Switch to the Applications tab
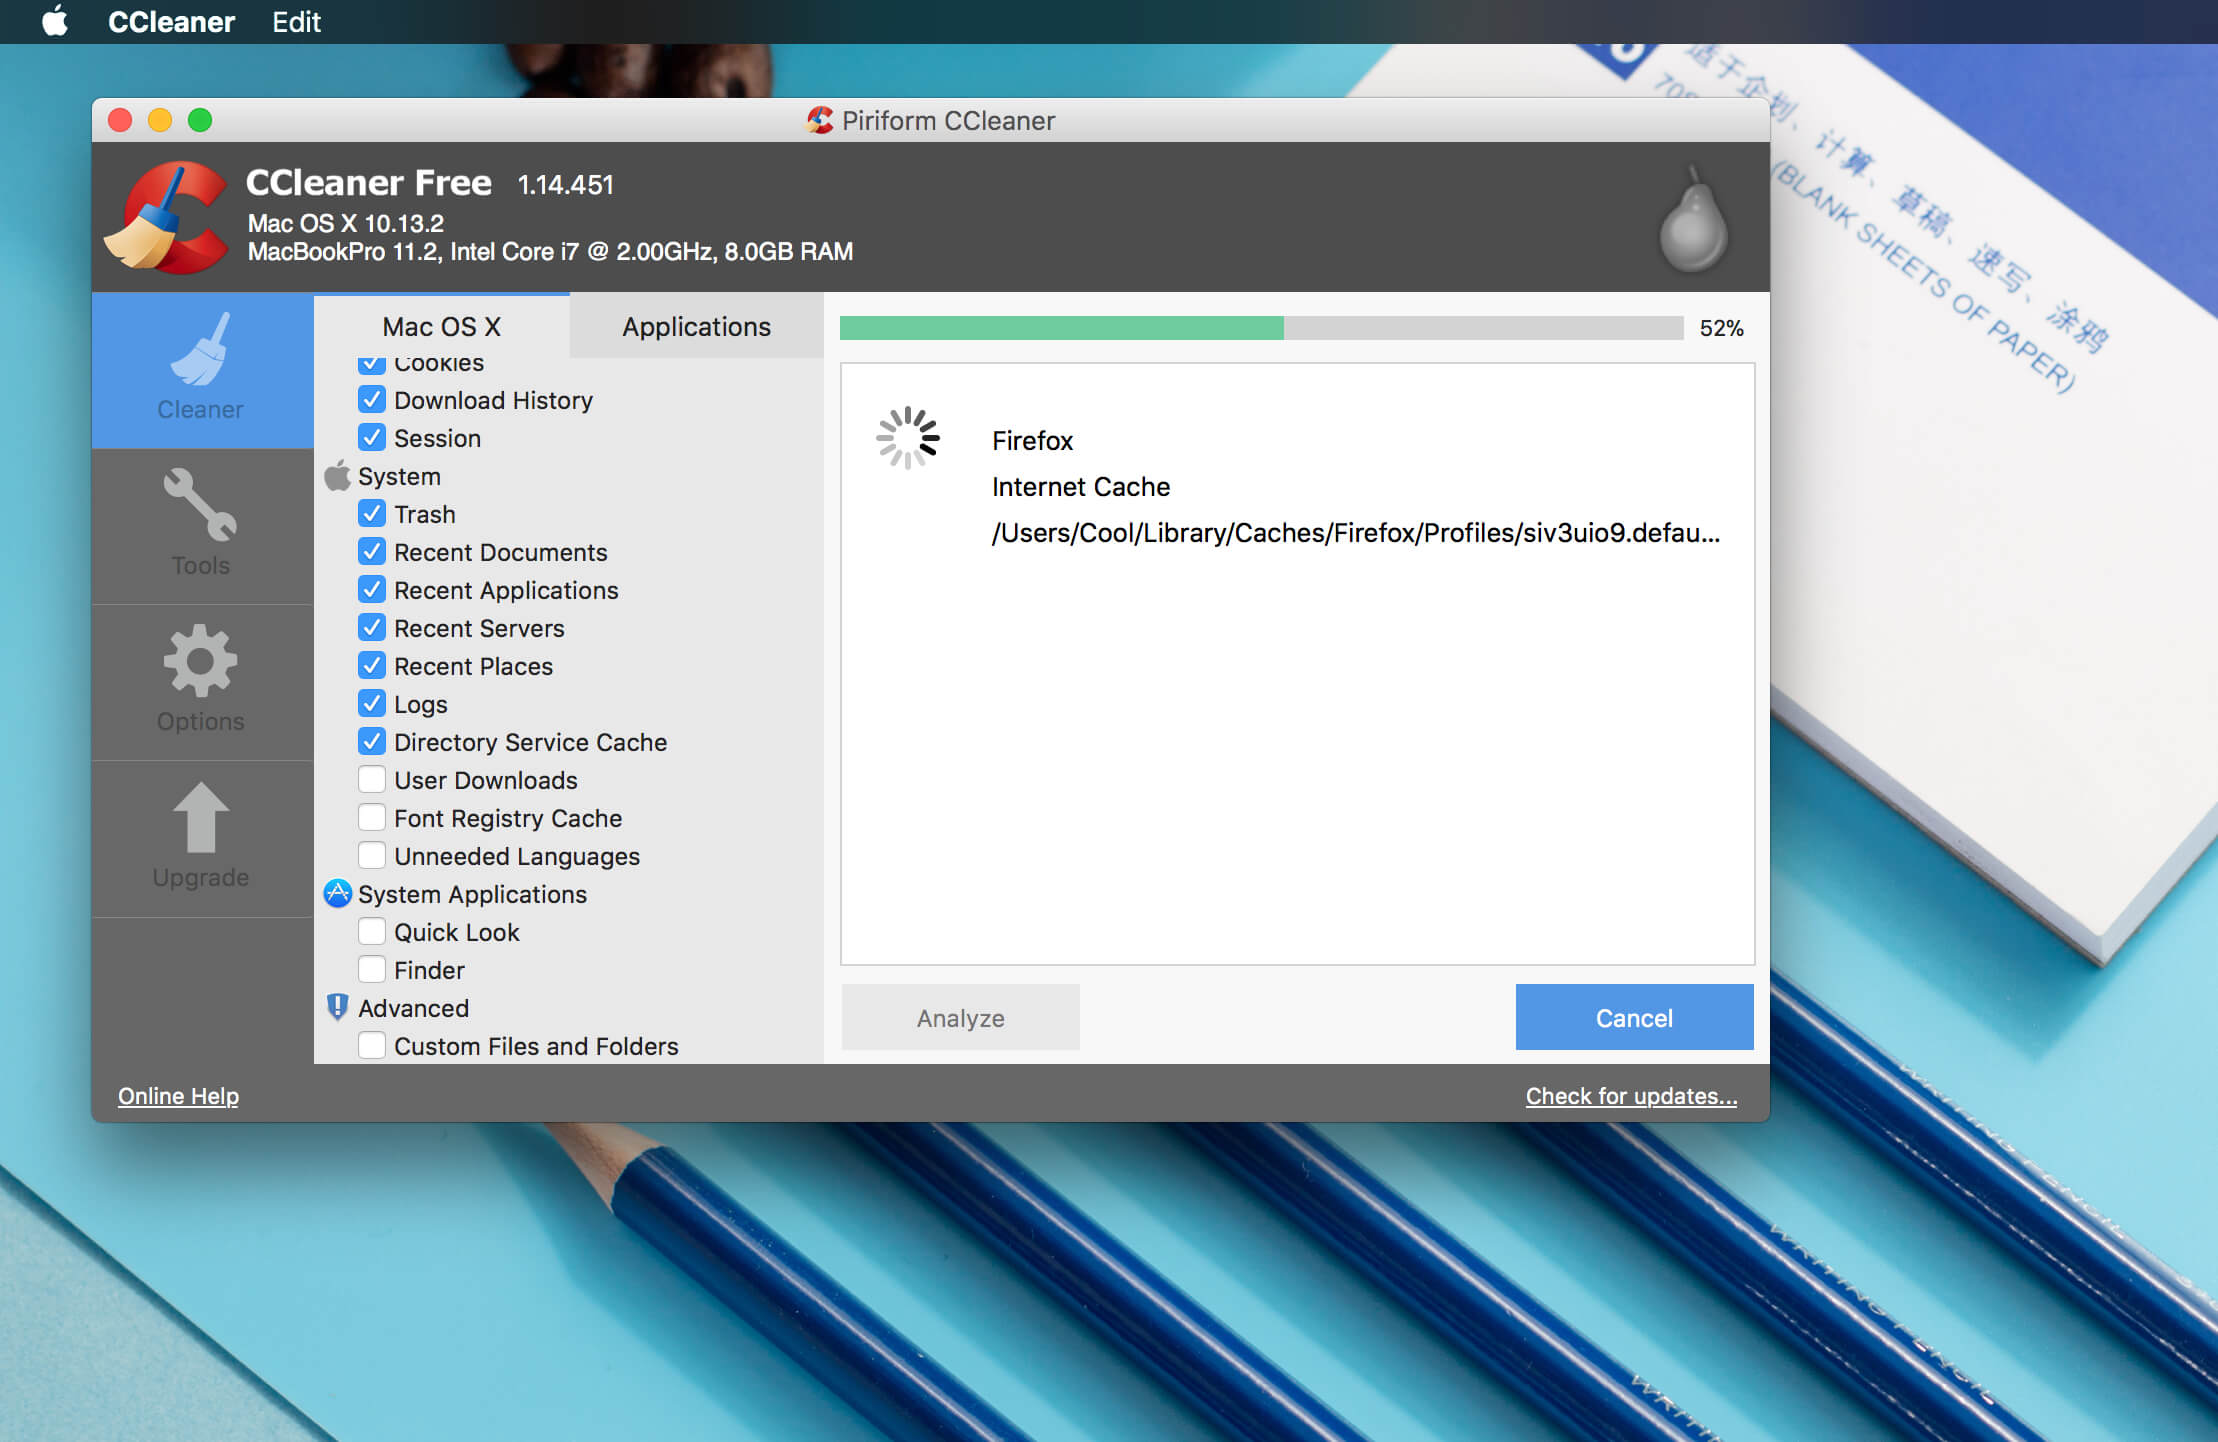 pyautogui.click(x=696, y=326)
